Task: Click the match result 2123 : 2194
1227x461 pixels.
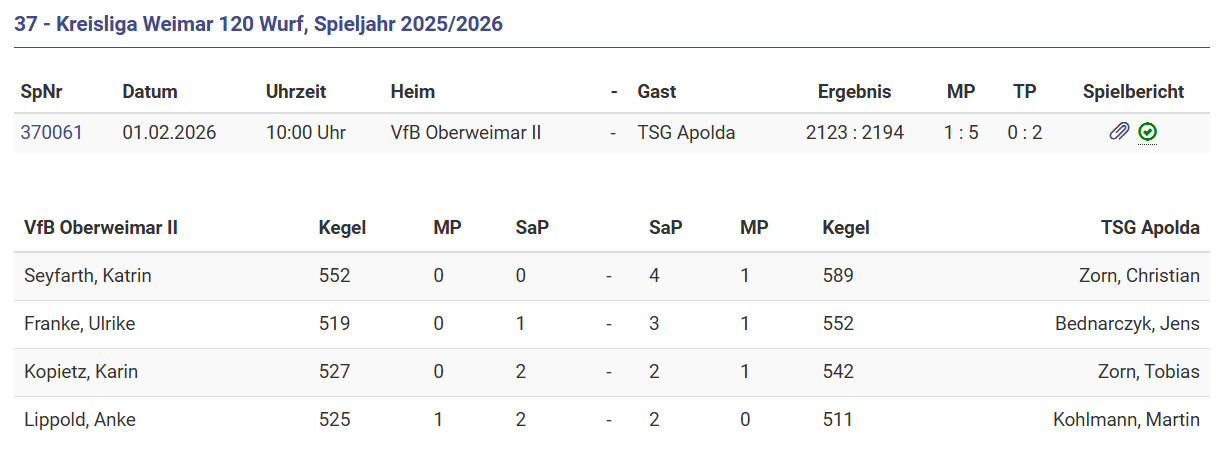Action: (x=854, y=132)
